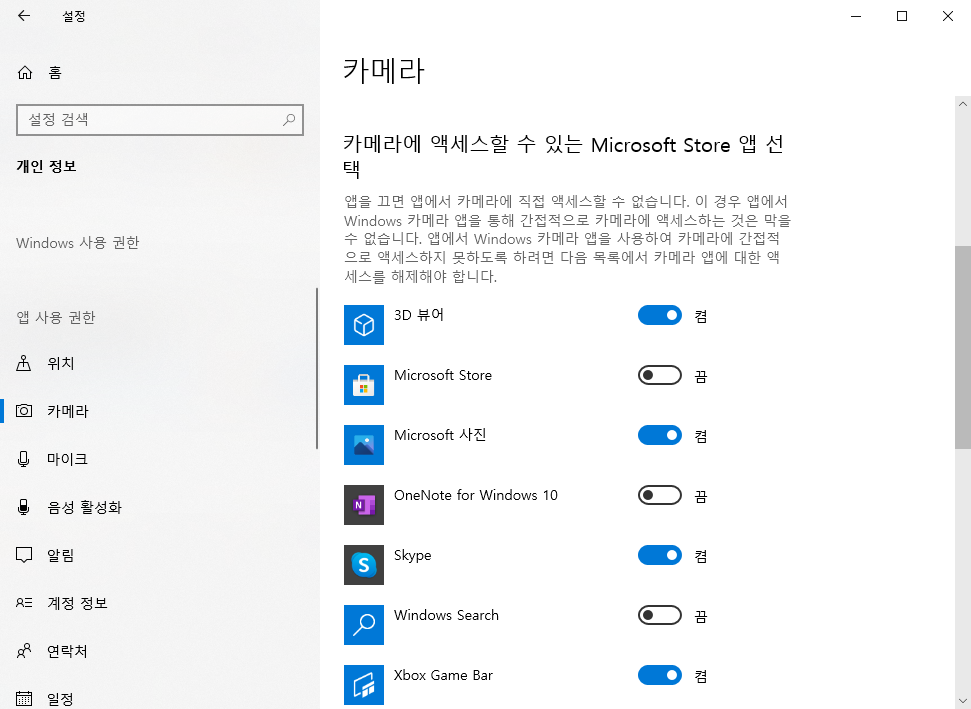Click the Windows Search app icon
971x709 pixels.
(x=364, y=625)
